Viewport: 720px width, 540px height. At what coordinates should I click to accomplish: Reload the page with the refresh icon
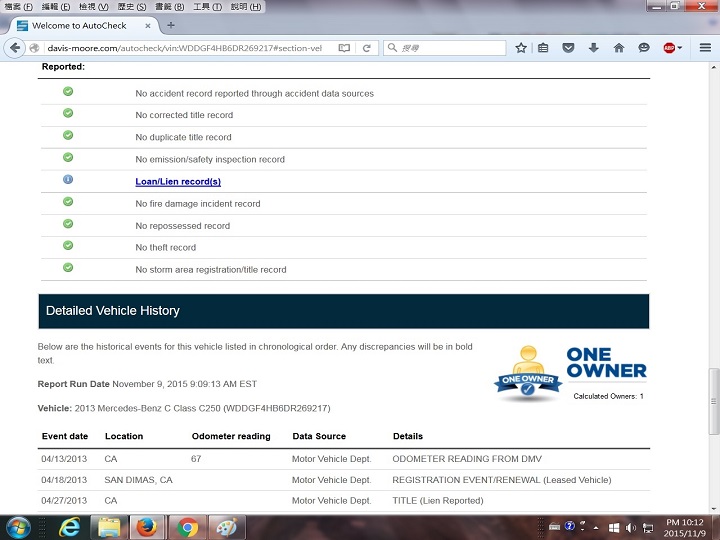[x=366, y=48]
